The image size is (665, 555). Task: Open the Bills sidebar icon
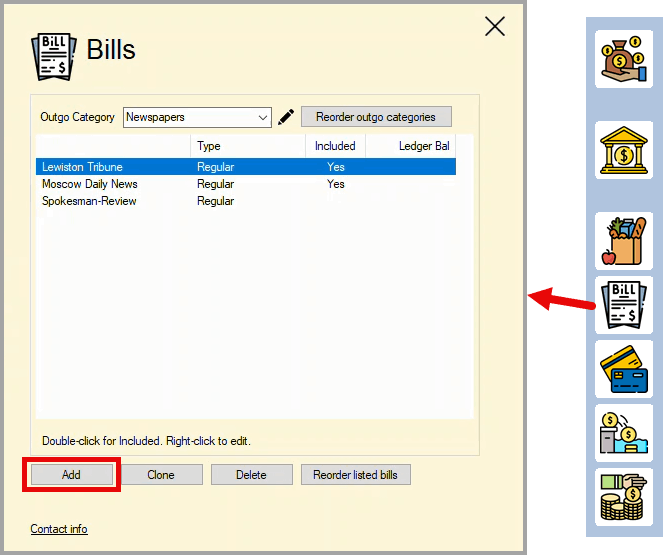[x=623, y=305]
